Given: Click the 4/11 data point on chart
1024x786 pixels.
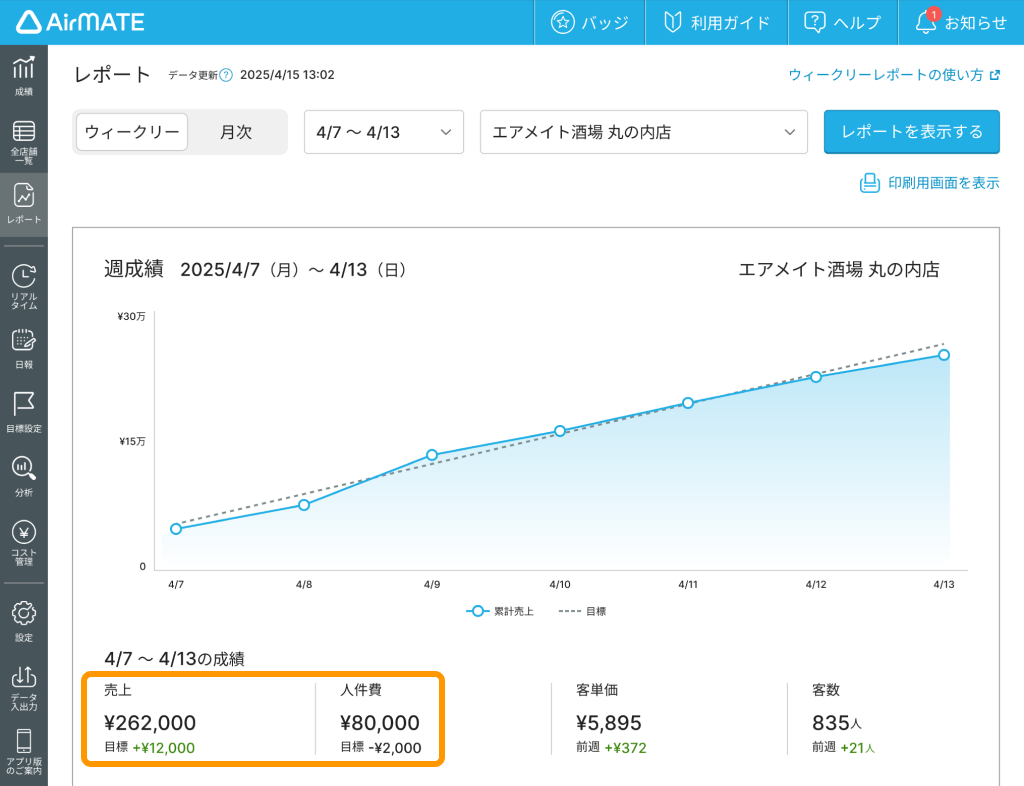Looking at the screenshot, I should (688, 403).
